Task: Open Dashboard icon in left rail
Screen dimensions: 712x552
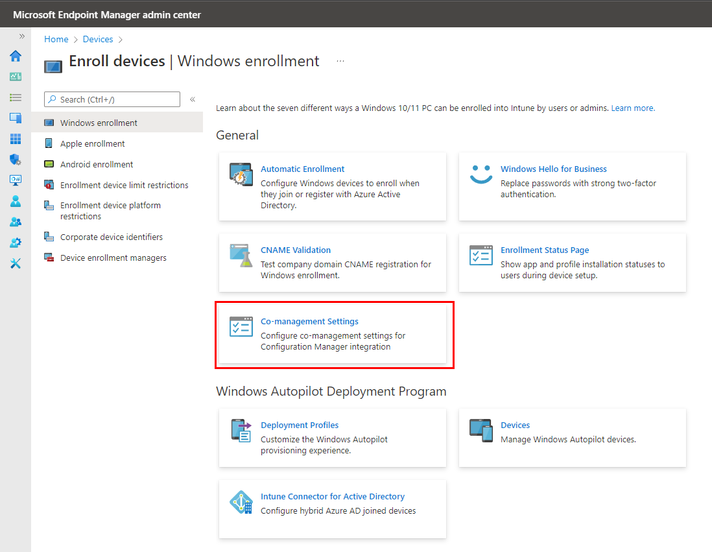Action: pyautogui.click(x=15, y=77)
